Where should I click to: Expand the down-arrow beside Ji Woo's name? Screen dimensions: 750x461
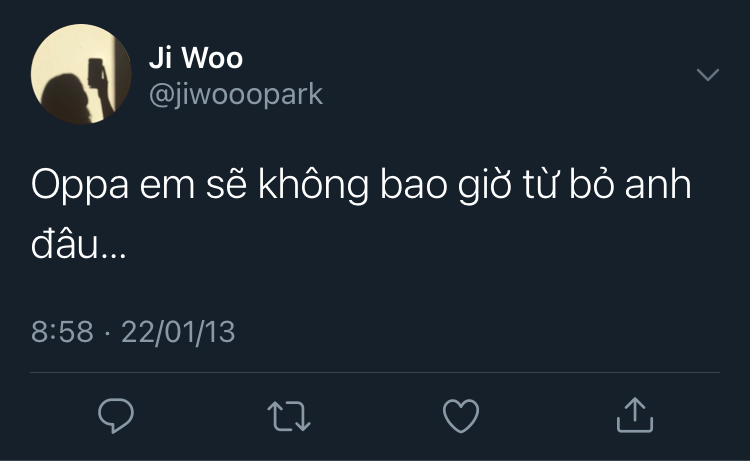pyautogui.click(x=708, y=75)
